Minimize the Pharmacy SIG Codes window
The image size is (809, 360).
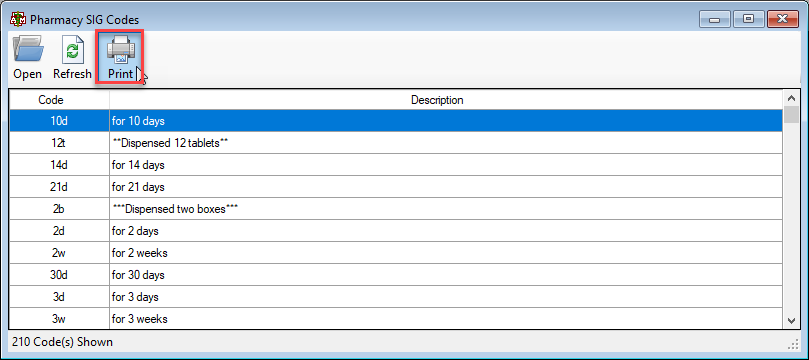(x=715, y=20)
